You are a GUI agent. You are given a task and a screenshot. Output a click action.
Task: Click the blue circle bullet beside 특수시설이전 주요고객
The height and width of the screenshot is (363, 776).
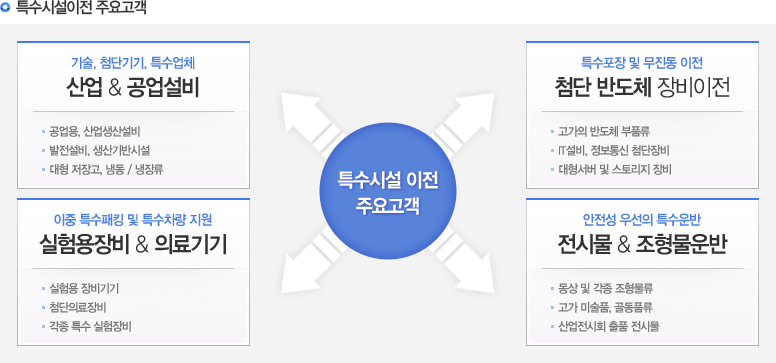(x=5, y=8)
